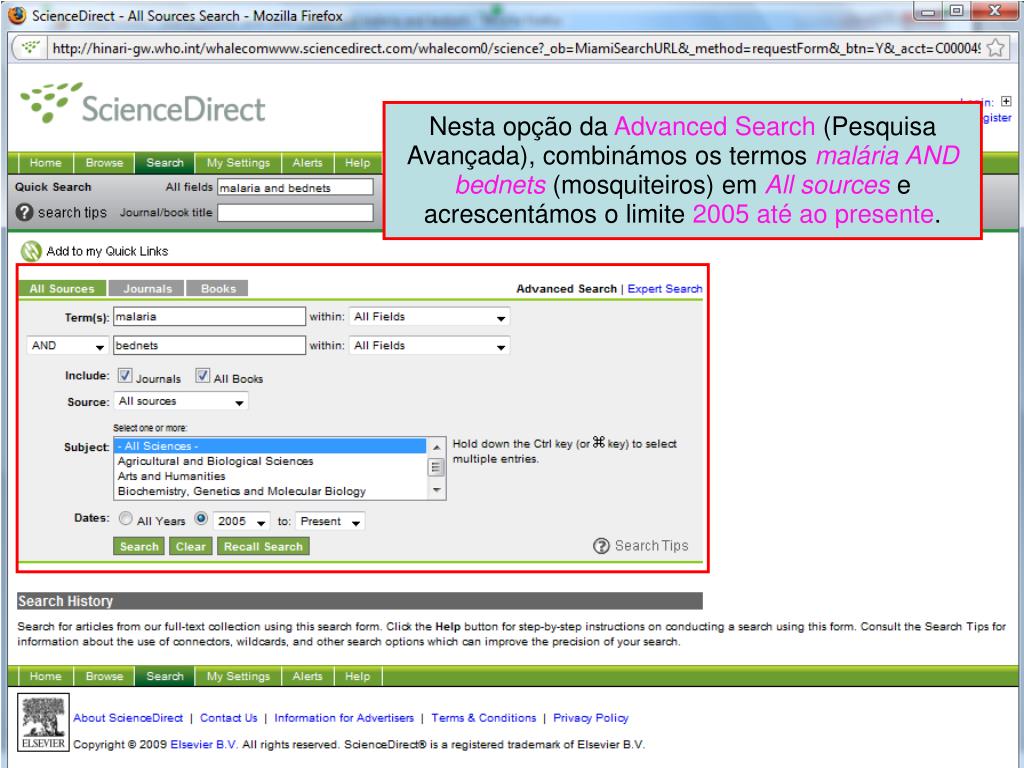Click the Firefox logo in title bar

tap(16, 14)
